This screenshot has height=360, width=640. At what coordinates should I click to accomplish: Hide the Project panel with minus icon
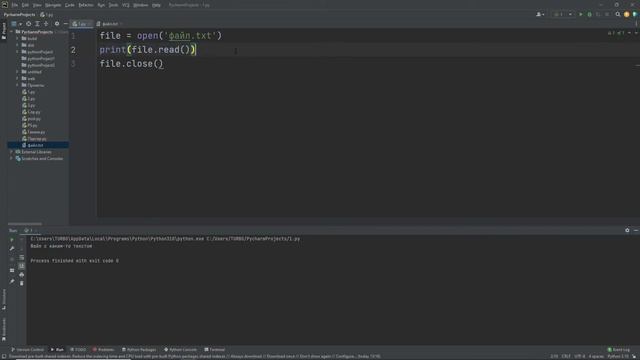click(x=65, y=24)
